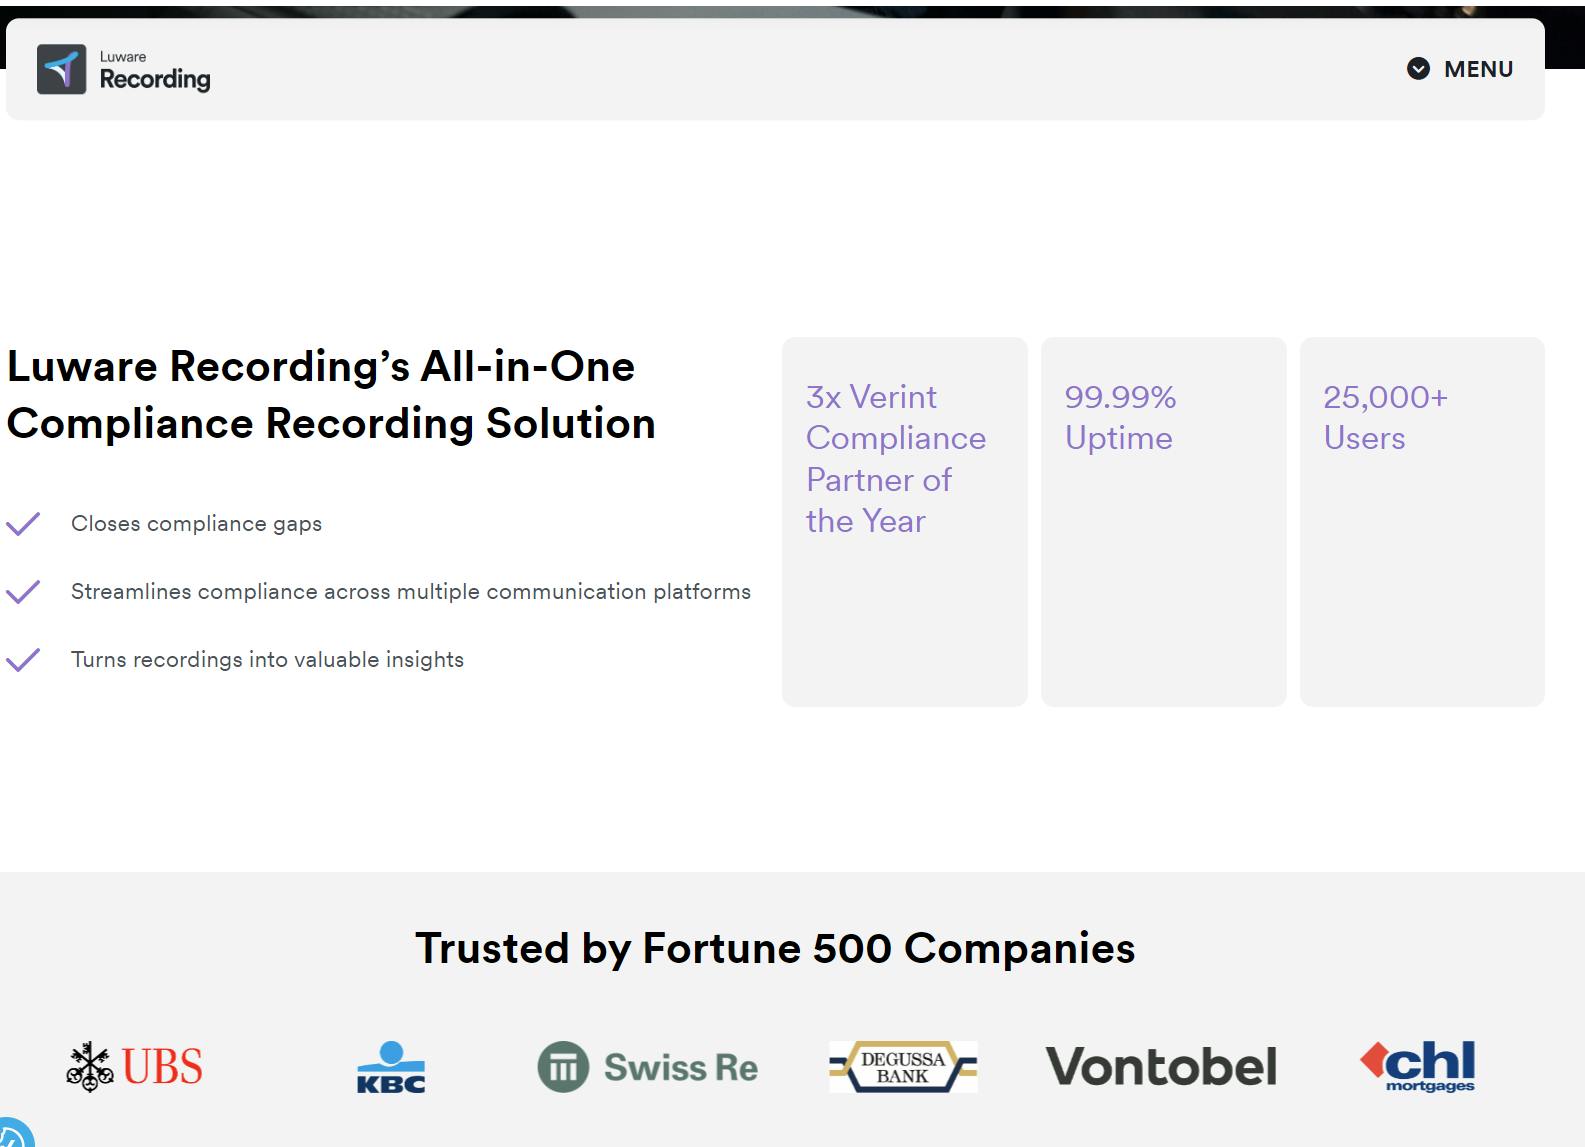Click the KBC logo
Image resolution: width=1585 pixels, height=1147 pixels.
tap(391, 1068)
